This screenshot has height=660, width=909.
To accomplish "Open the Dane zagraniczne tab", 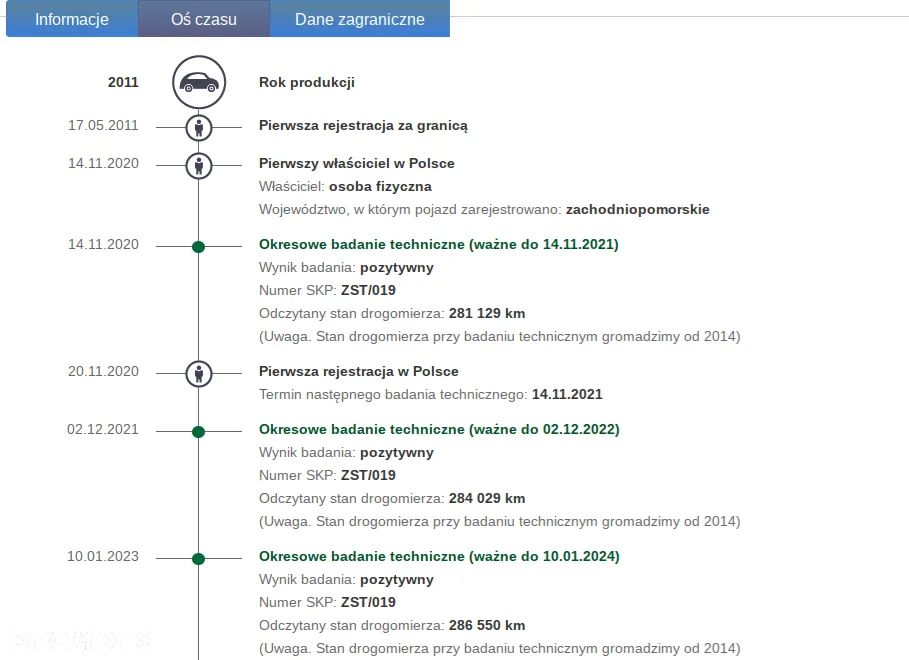I will click(360, 19).
